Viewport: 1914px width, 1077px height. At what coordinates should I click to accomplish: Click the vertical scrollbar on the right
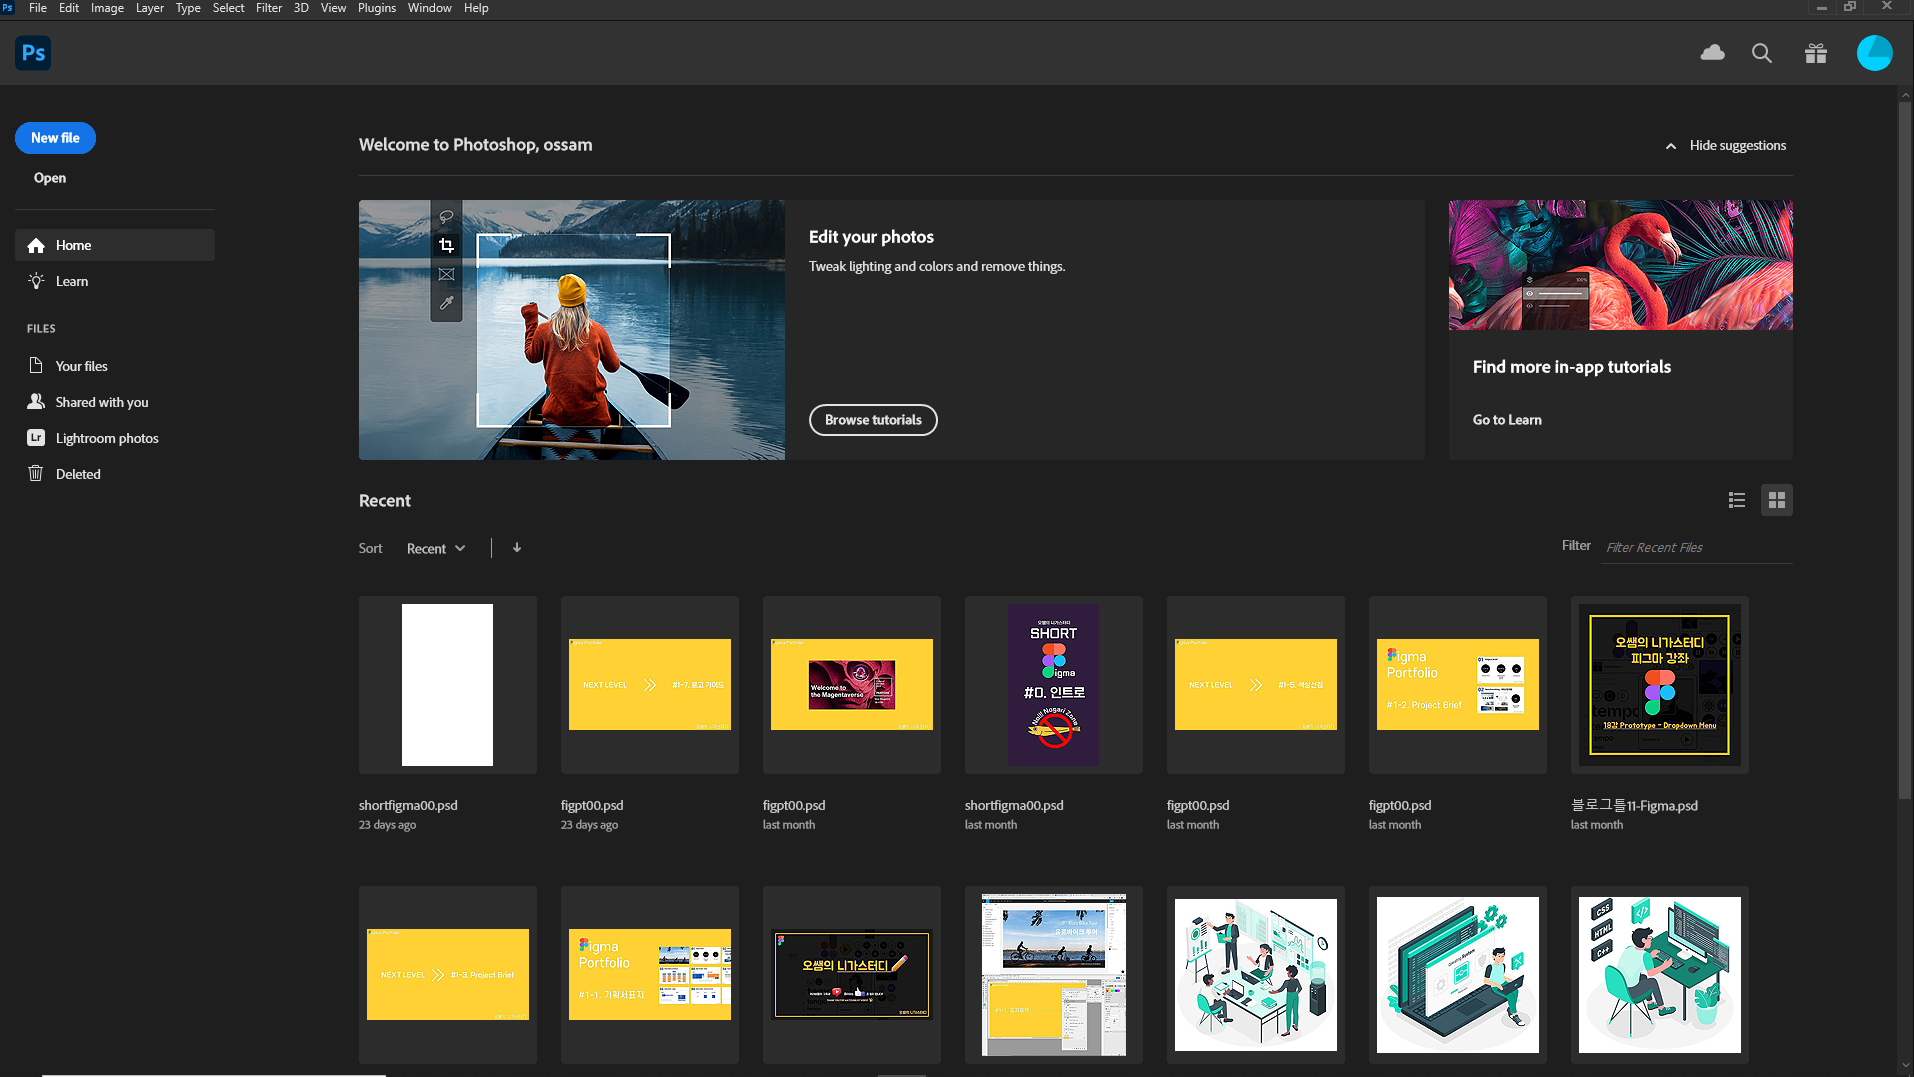click(x=1904, y=450)
